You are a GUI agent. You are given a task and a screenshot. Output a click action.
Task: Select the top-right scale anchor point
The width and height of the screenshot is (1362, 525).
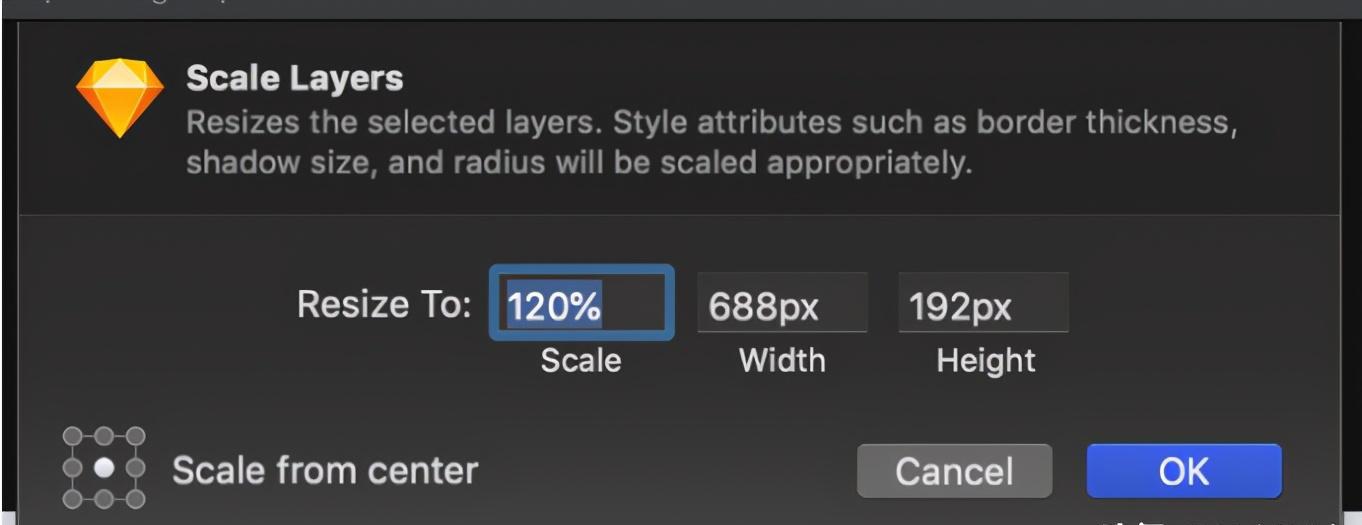135,436
